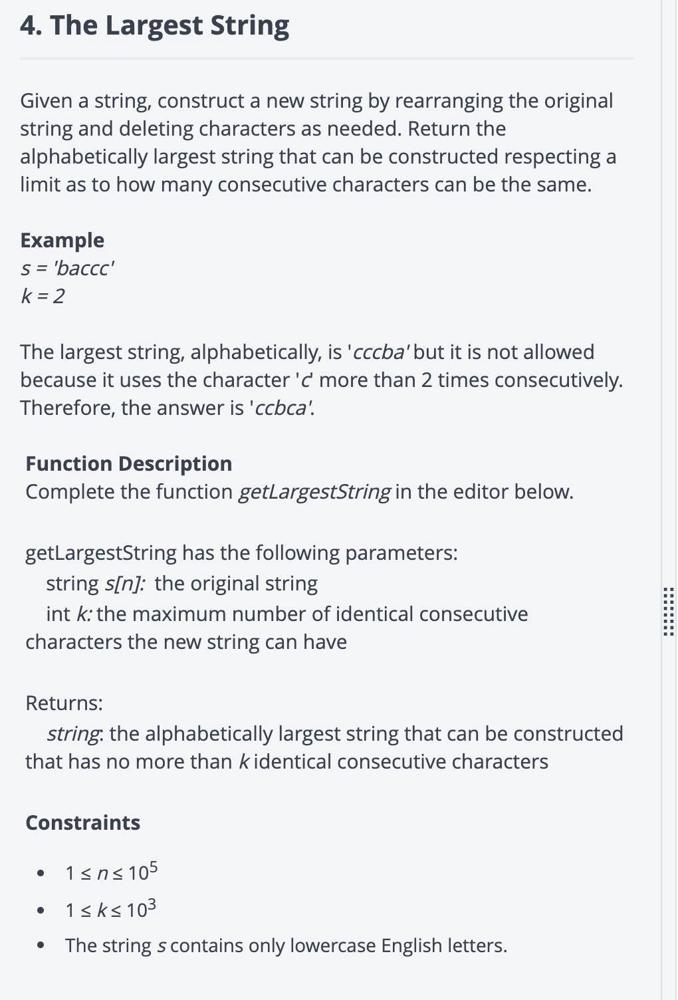Click the '4. The Largest String' heading

click(x=154, y=26)
